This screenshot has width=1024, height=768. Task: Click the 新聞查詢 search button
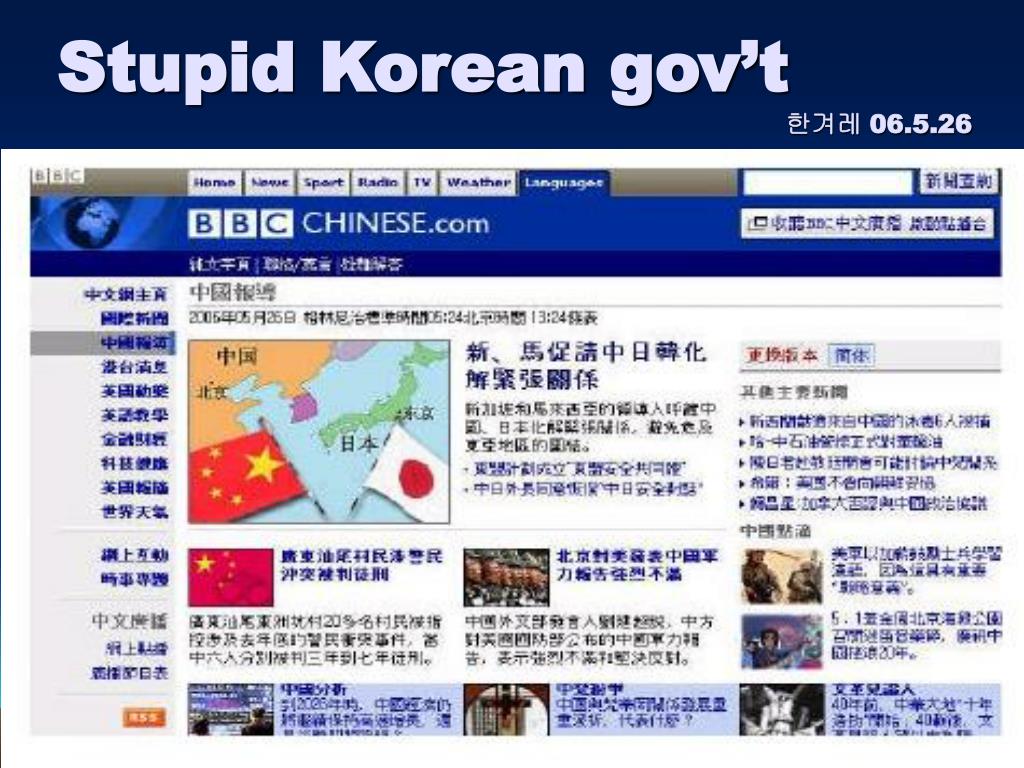coord(959,181)
